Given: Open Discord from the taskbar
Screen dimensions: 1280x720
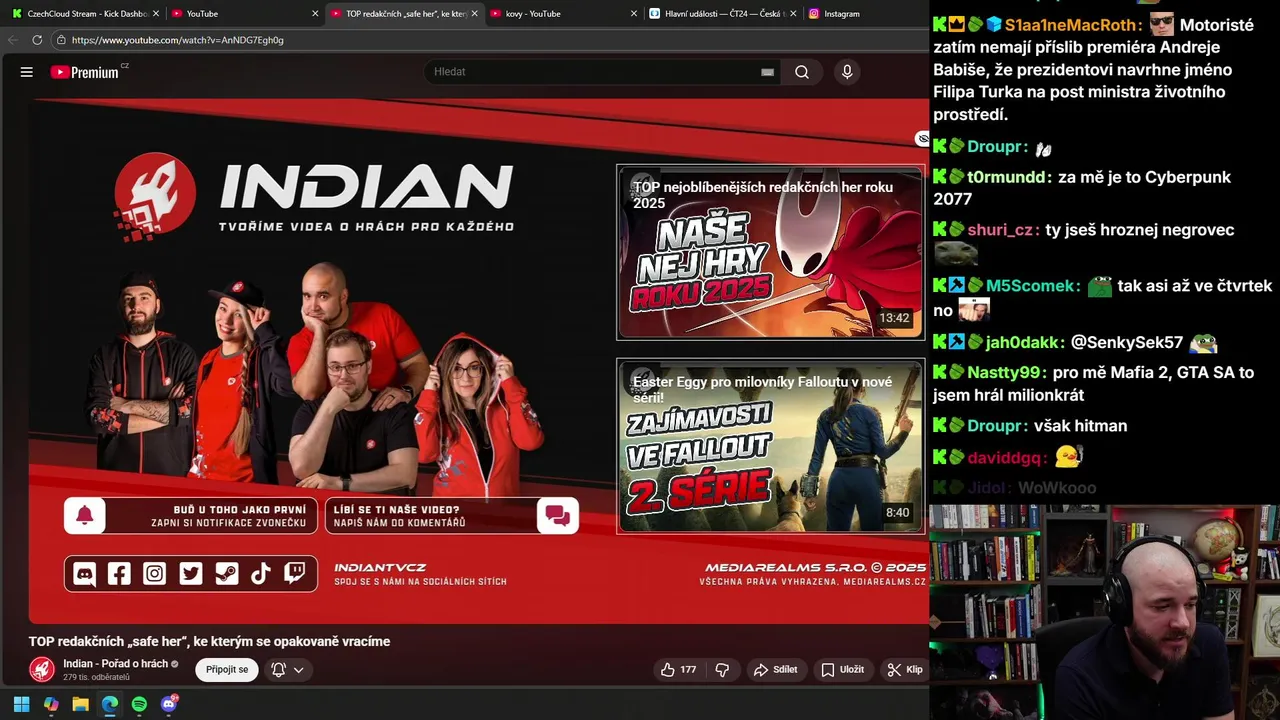Looking at the screenshot, I should [x=169, y=704].
